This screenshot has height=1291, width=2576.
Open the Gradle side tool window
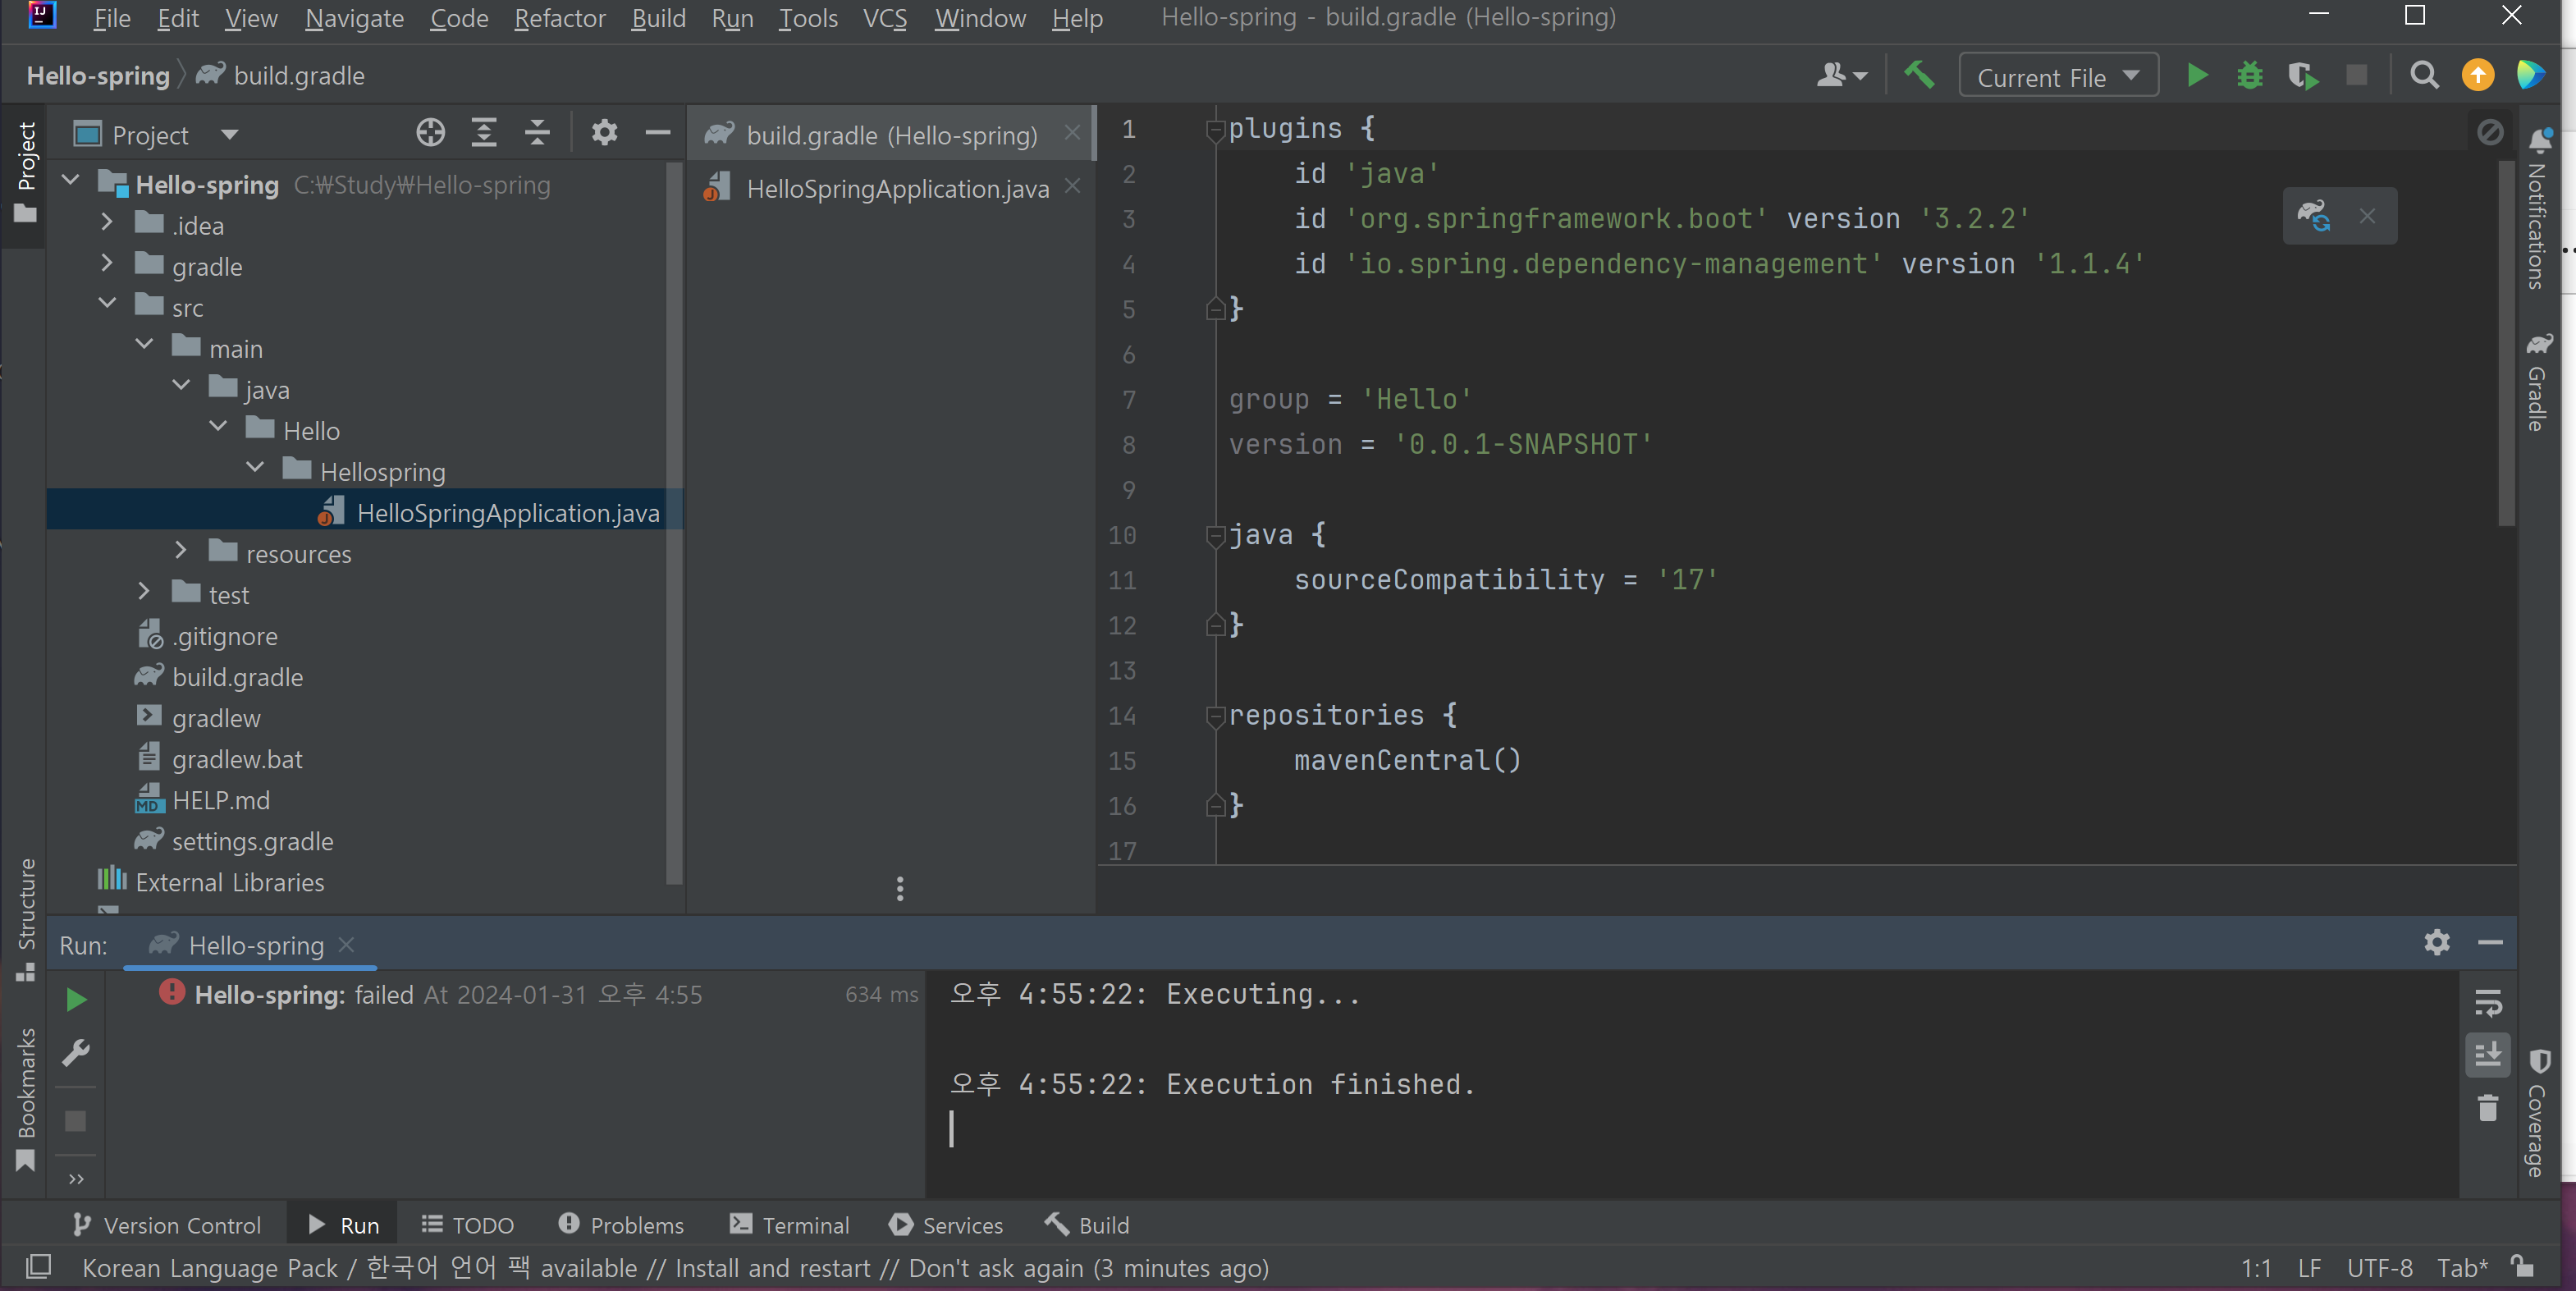[2538, 382]
